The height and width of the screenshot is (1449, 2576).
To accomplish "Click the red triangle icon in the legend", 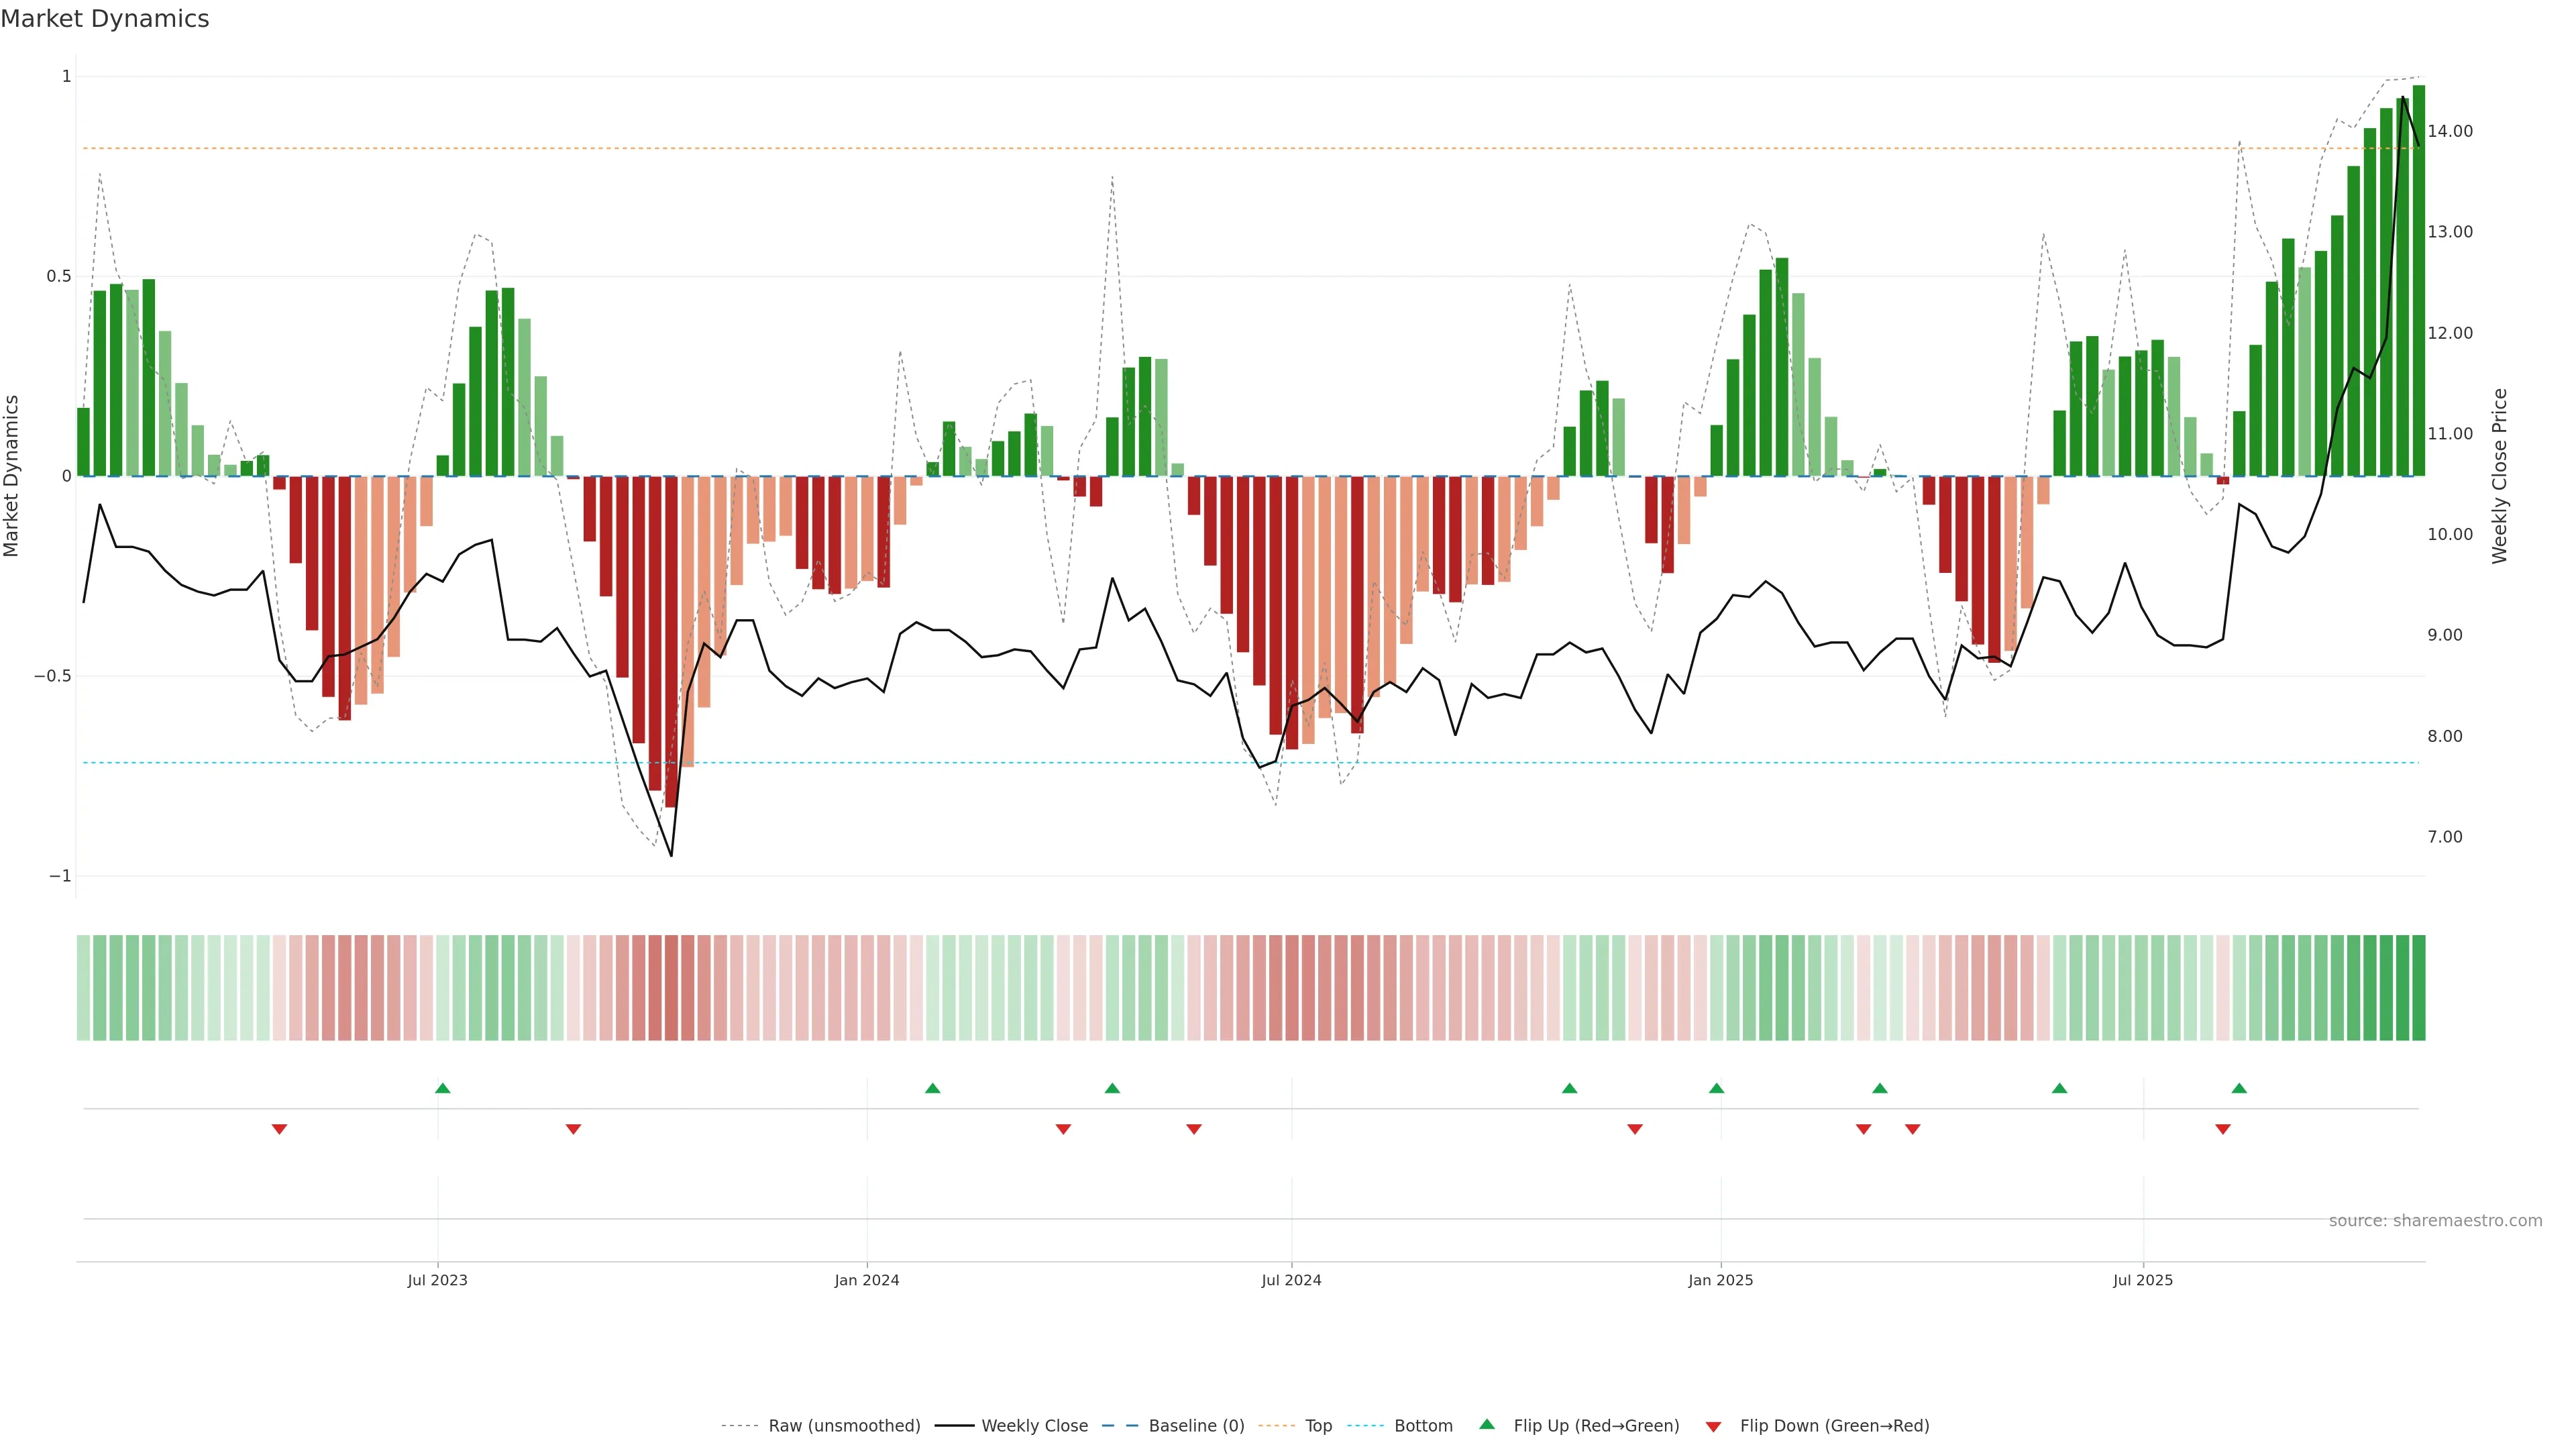I will (1713, 1427).
